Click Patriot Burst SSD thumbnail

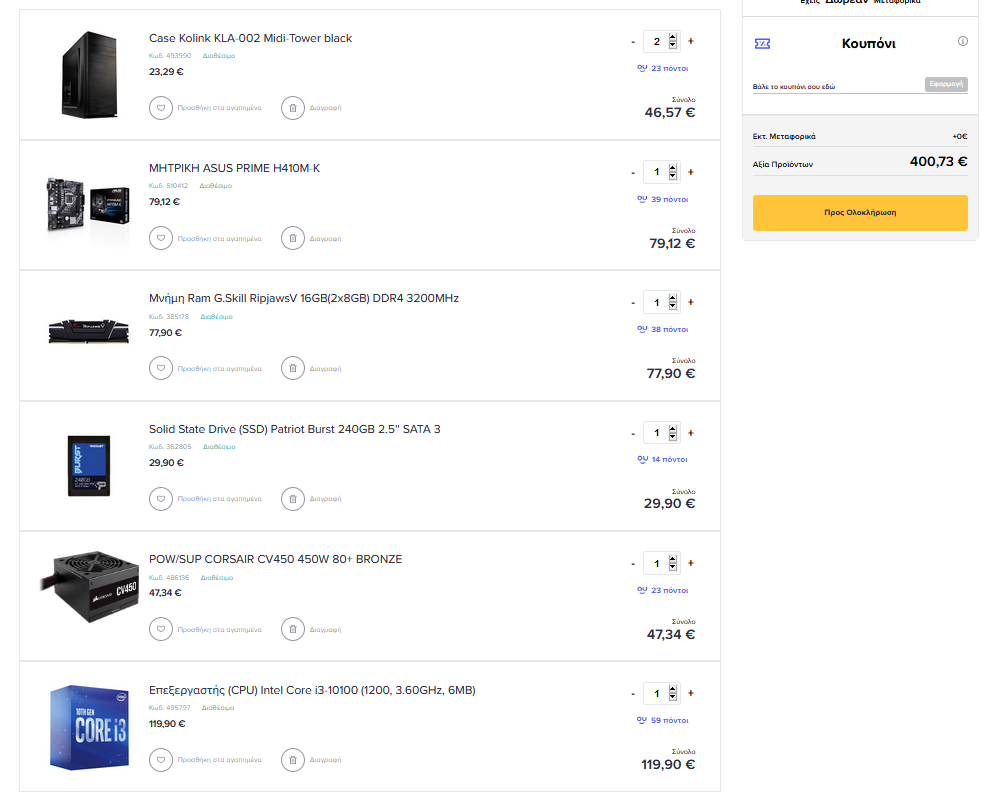[x=89, y=466]
